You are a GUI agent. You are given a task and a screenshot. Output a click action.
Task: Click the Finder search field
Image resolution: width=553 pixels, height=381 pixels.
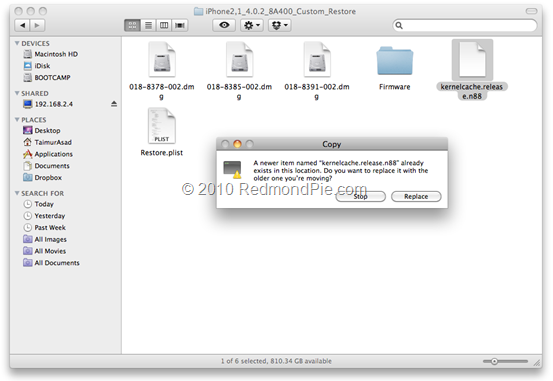(x=465, y=25)
